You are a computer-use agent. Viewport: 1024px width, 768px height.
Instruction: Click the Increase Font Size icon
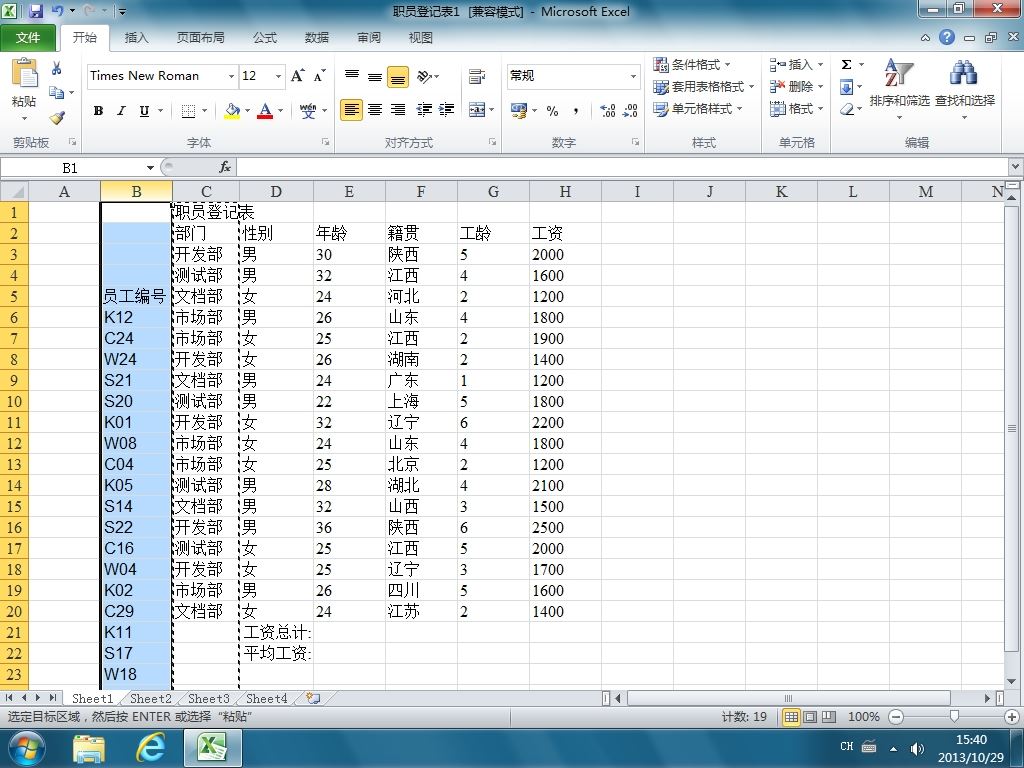(297, 76)
